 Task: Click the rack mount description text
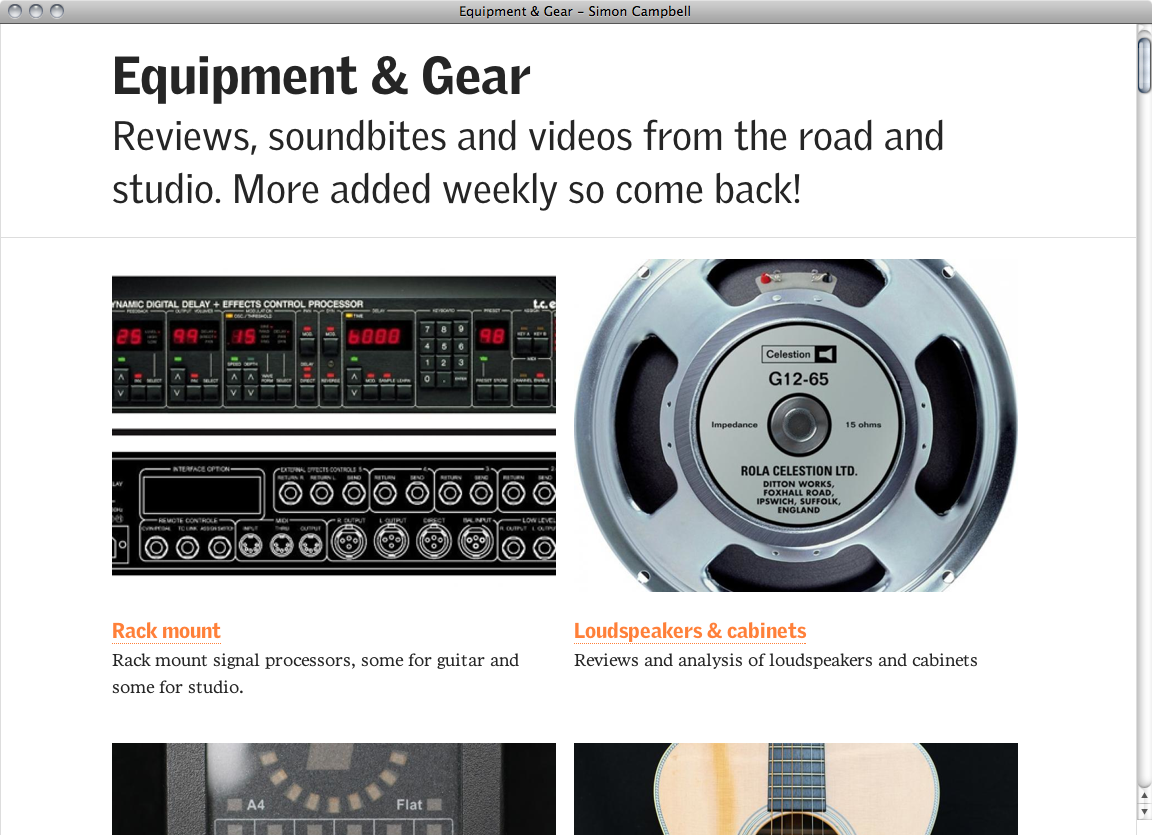coord(315,673)
